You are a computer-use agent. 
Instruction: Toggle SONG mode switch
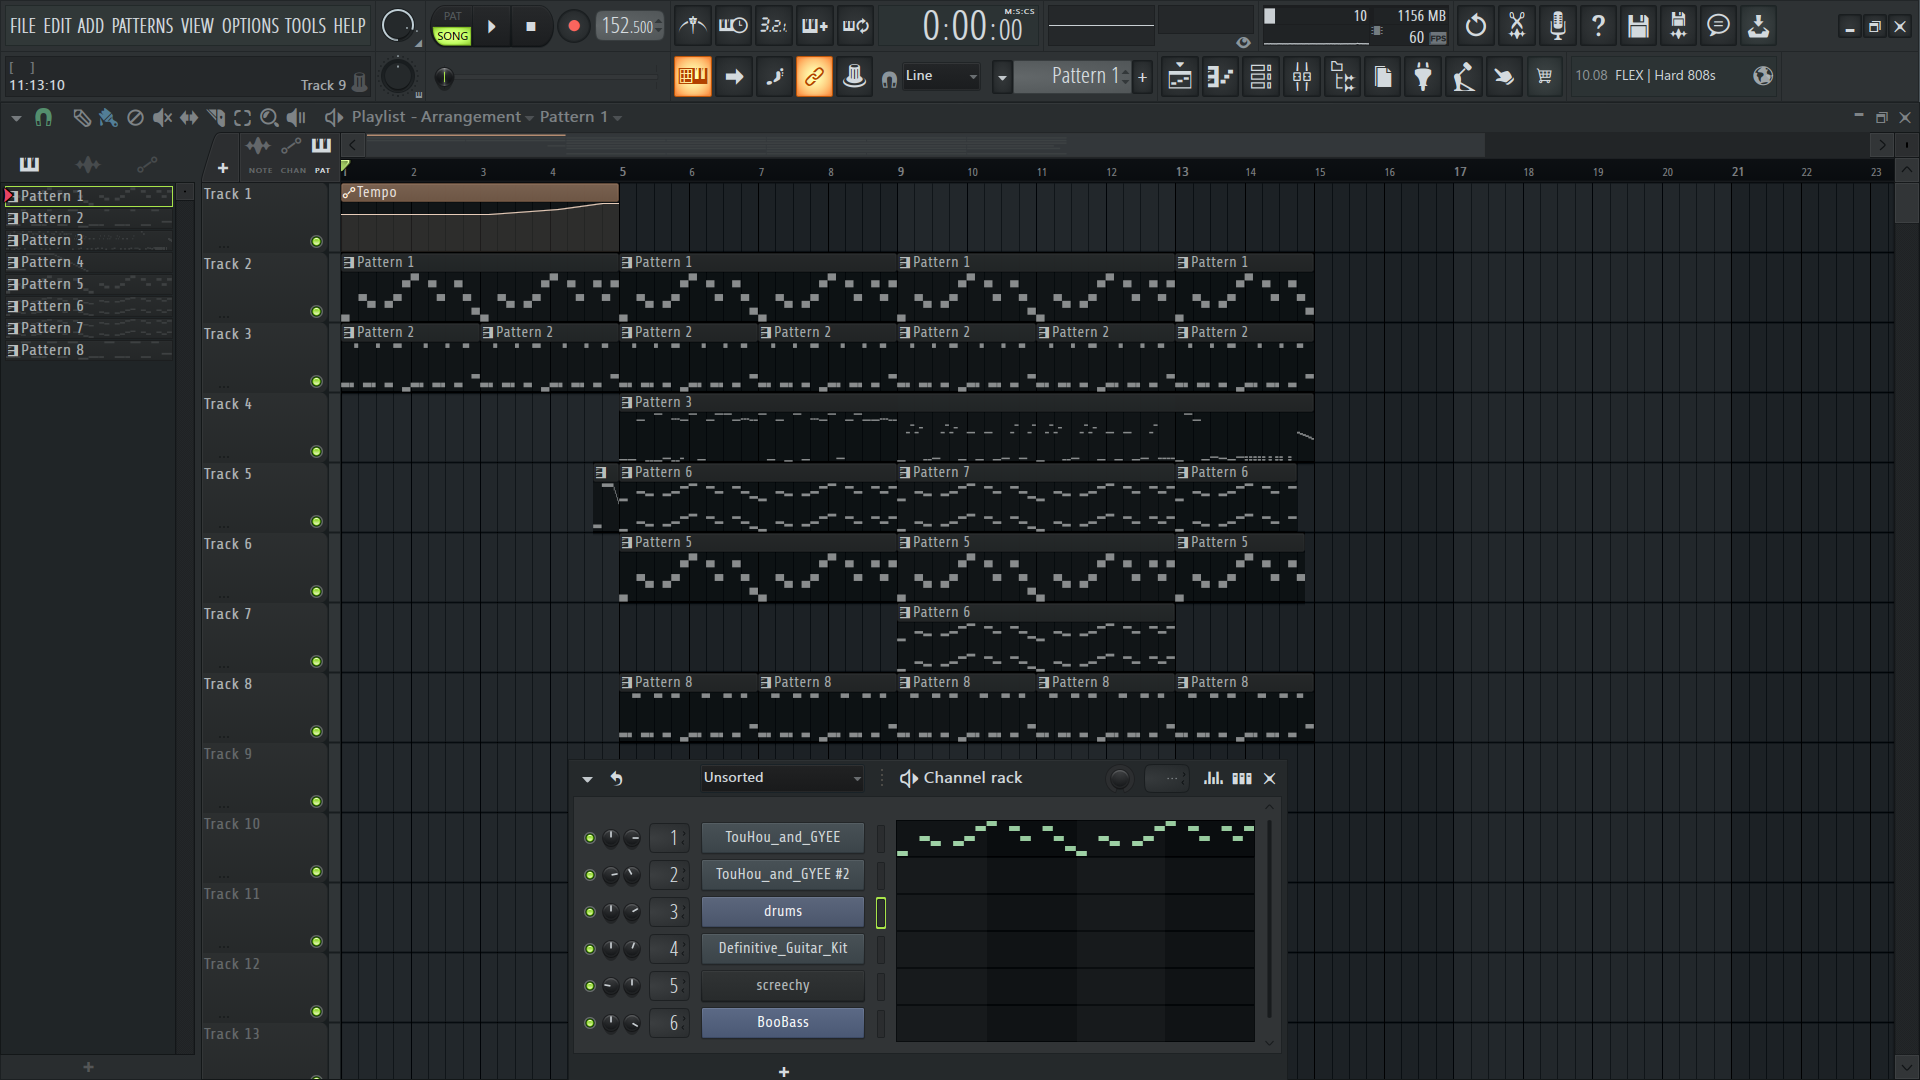452,36
